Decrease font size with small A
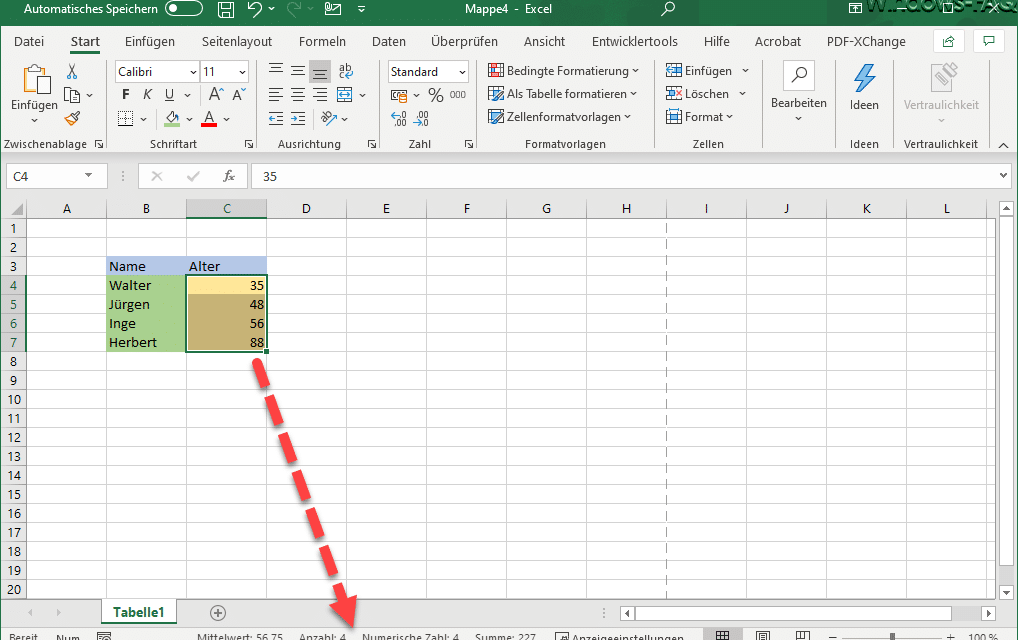This screenshot has width=1018, height=640. [239, 95]
